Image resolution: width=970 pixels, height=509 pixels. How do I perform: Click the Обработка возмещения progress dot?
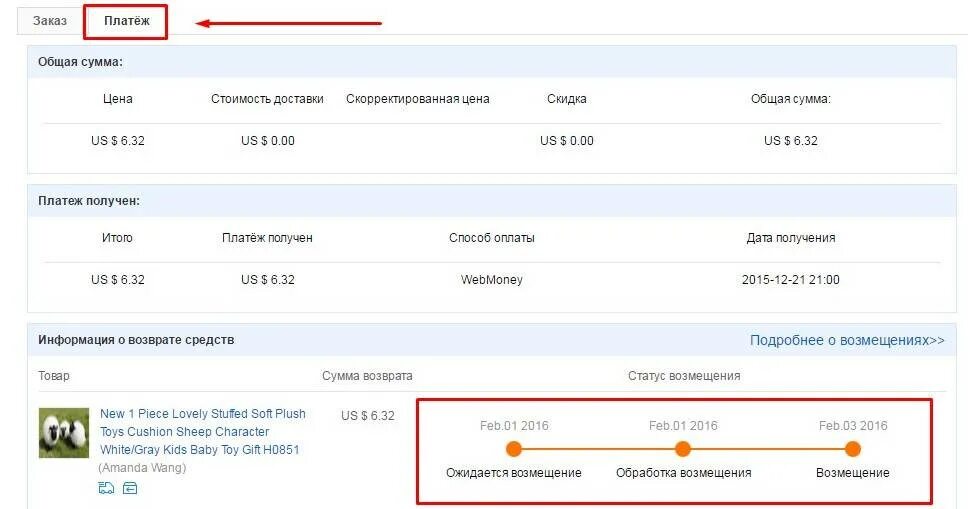[683, 449]
